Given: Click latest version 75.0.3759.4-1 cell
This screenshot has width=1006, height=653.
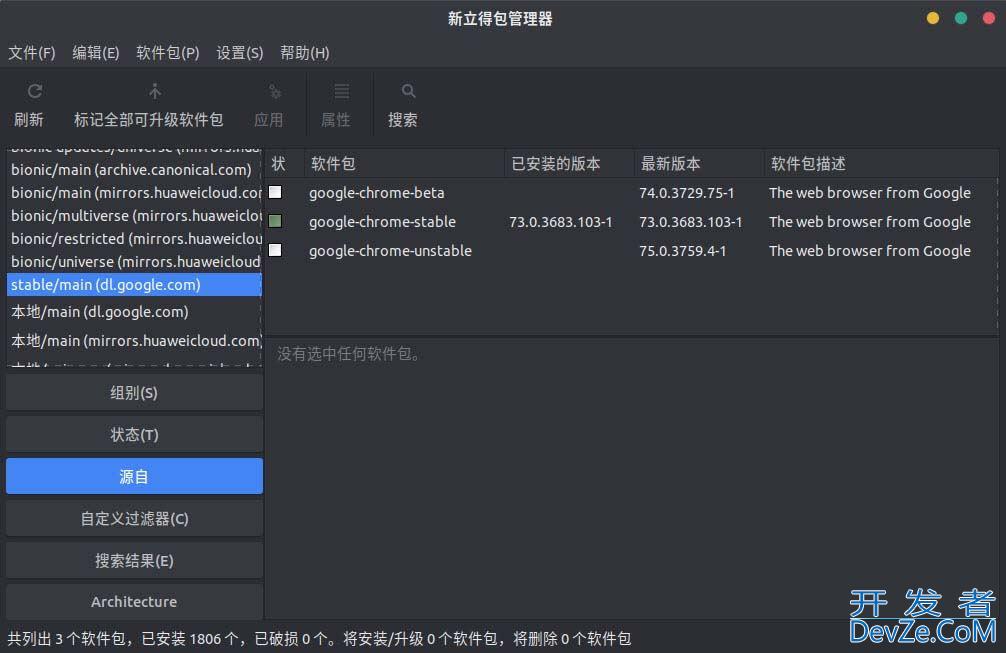Looking at the screenshot, I should point(683,251).
